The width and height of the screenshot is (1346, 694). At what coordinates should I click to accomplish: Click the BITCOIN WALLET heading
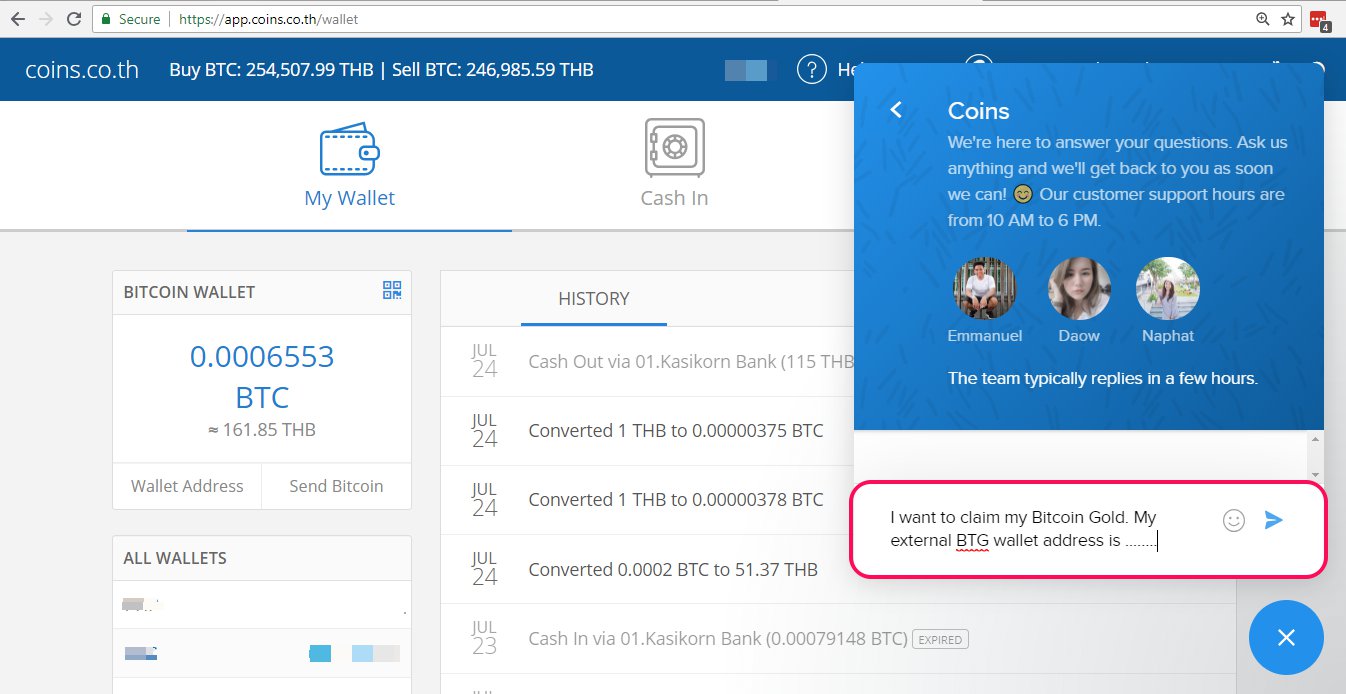[x=189, y=292]
